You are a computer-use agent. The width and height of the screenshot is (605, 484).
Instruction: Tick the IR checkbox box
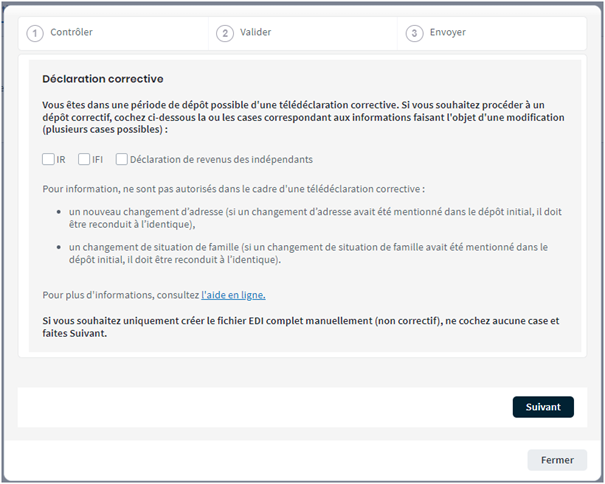(48, 159)
